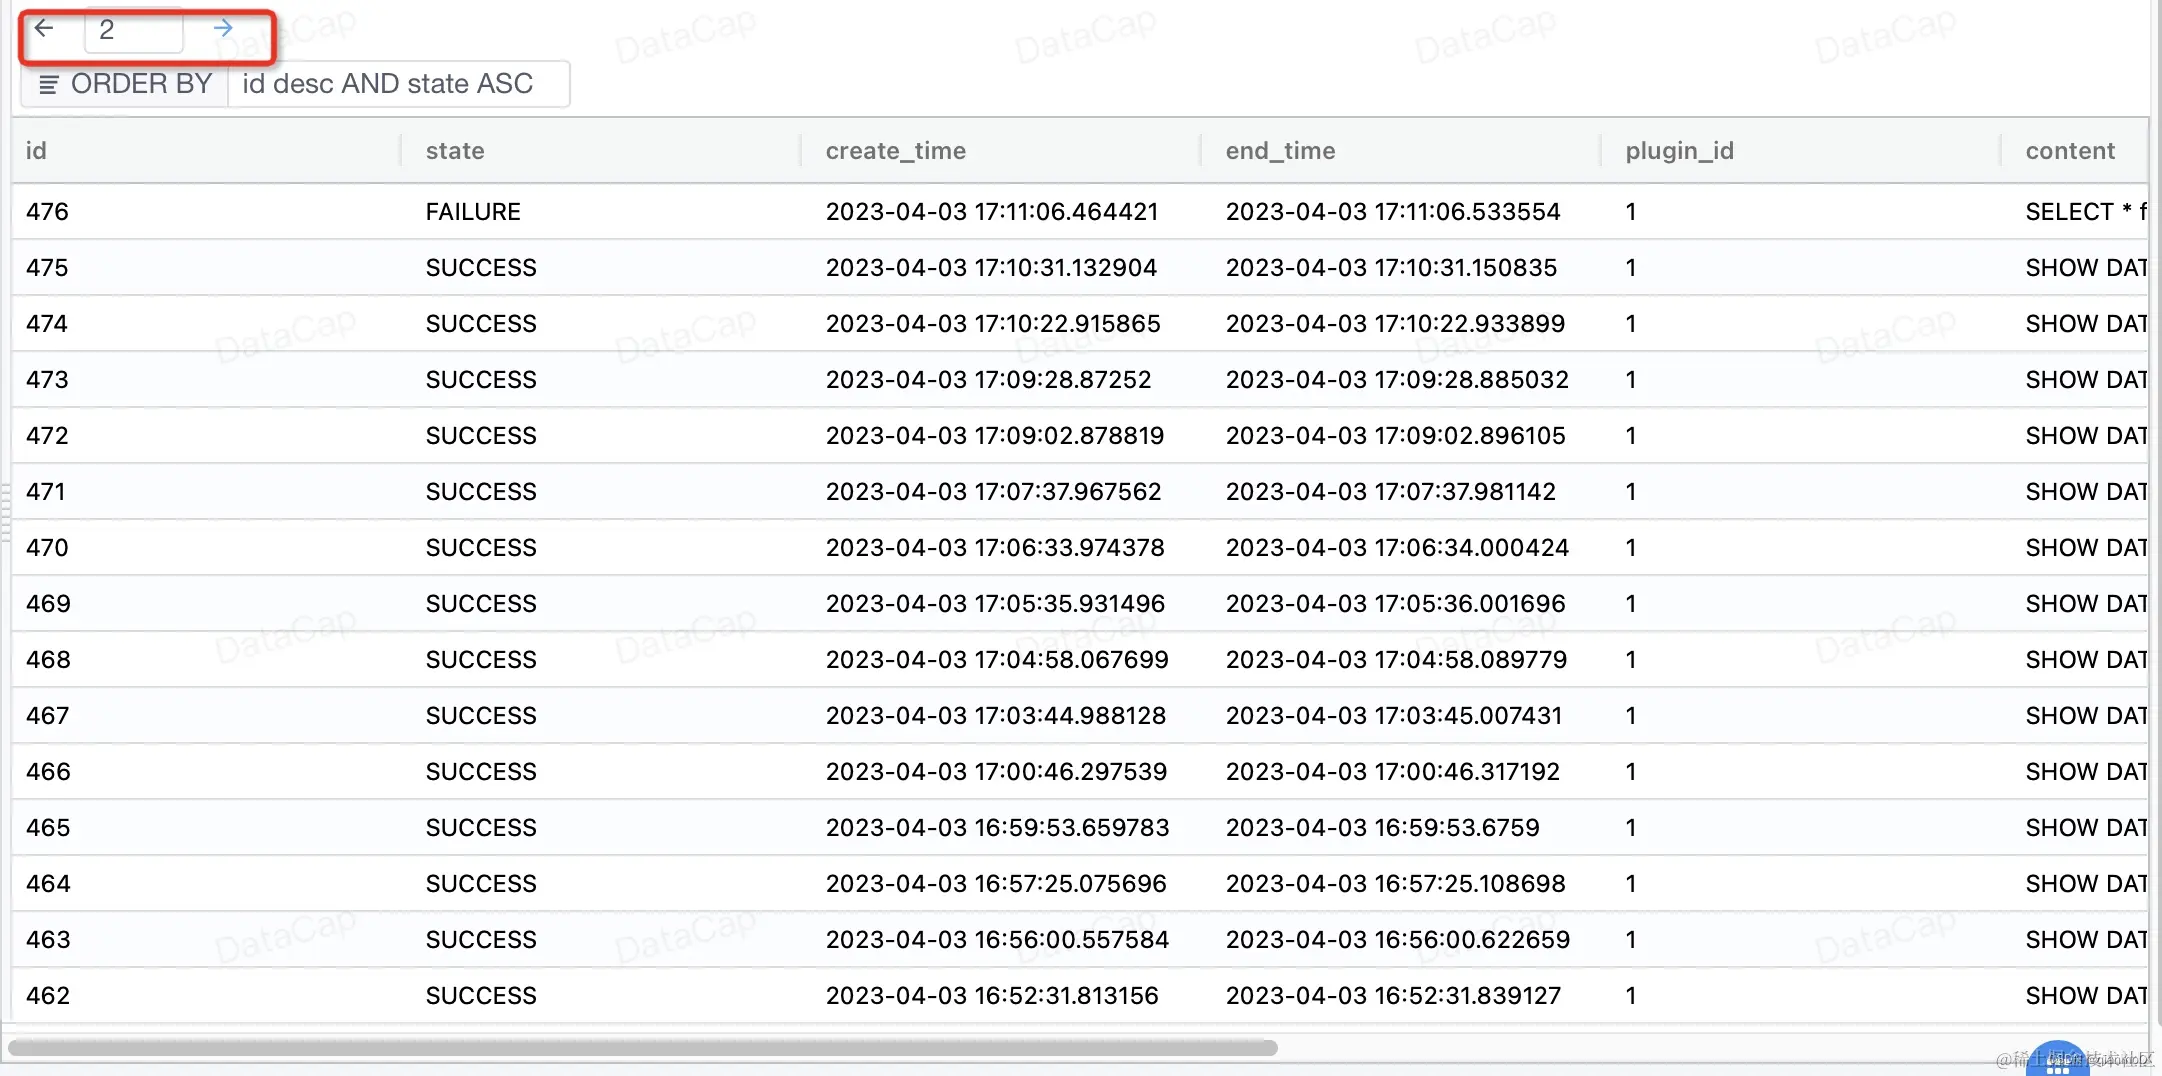Select end_time 2023-04-03 16:56:00.622659
Image resolution: width=2162 pixels, height=1076 pixels.
pos(1398,940)
